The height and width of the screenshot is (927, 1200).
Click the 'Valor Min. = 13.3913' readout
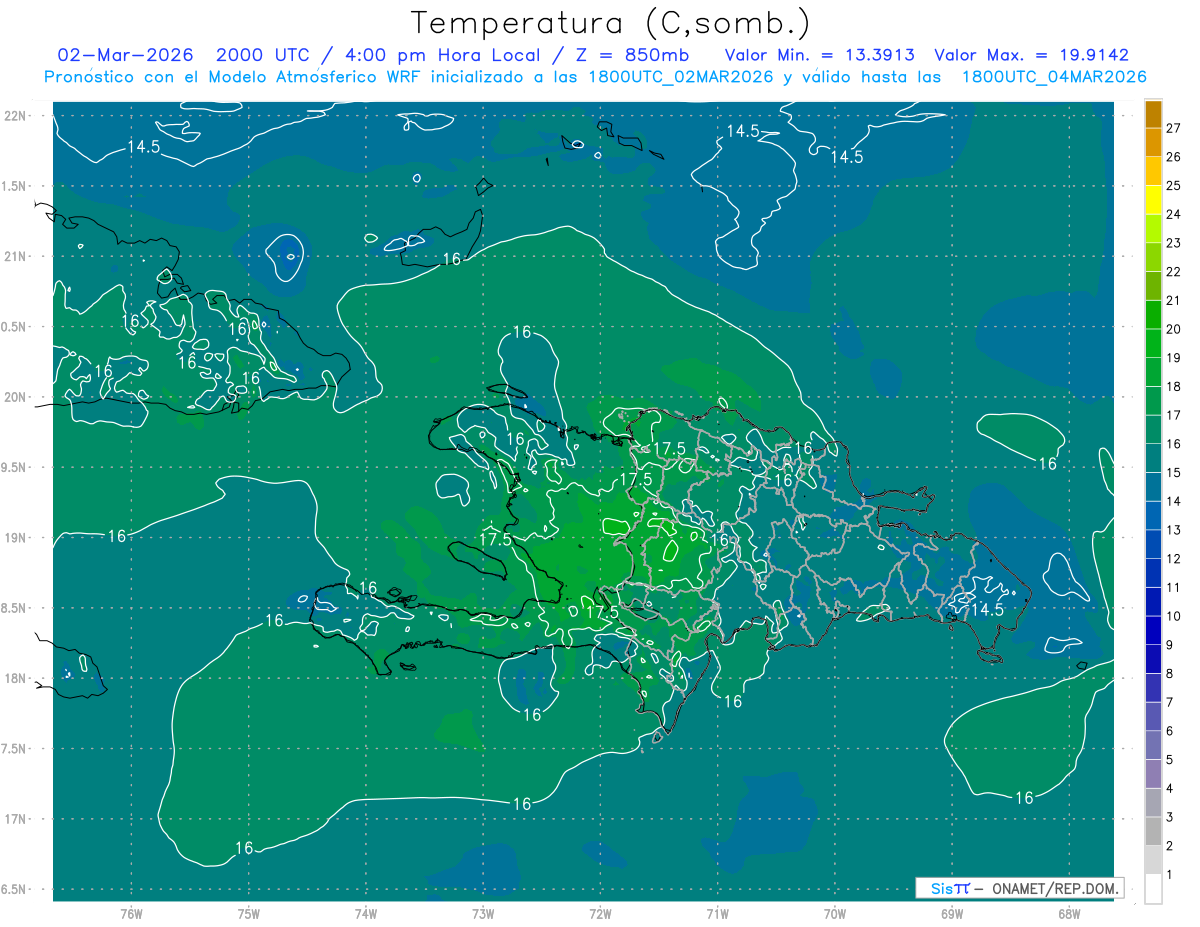(819, 55)
